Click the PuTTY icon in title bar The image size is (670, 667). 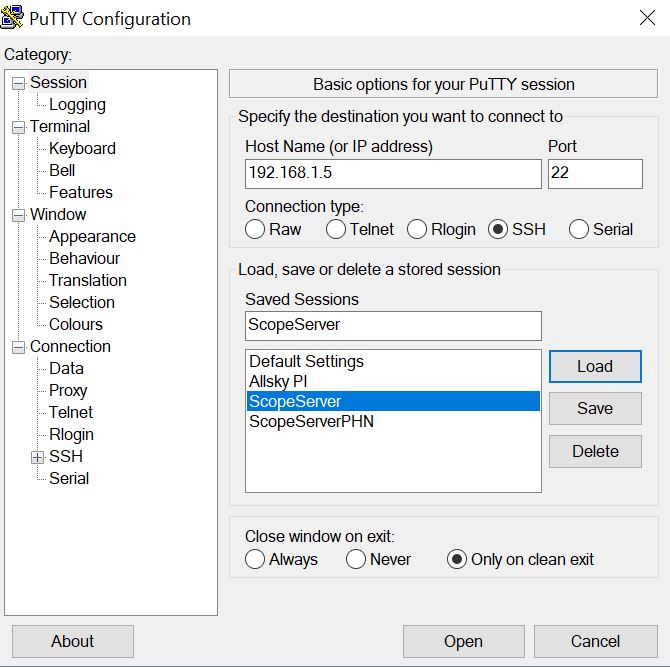pyautogui.click(x=12, y=17)
